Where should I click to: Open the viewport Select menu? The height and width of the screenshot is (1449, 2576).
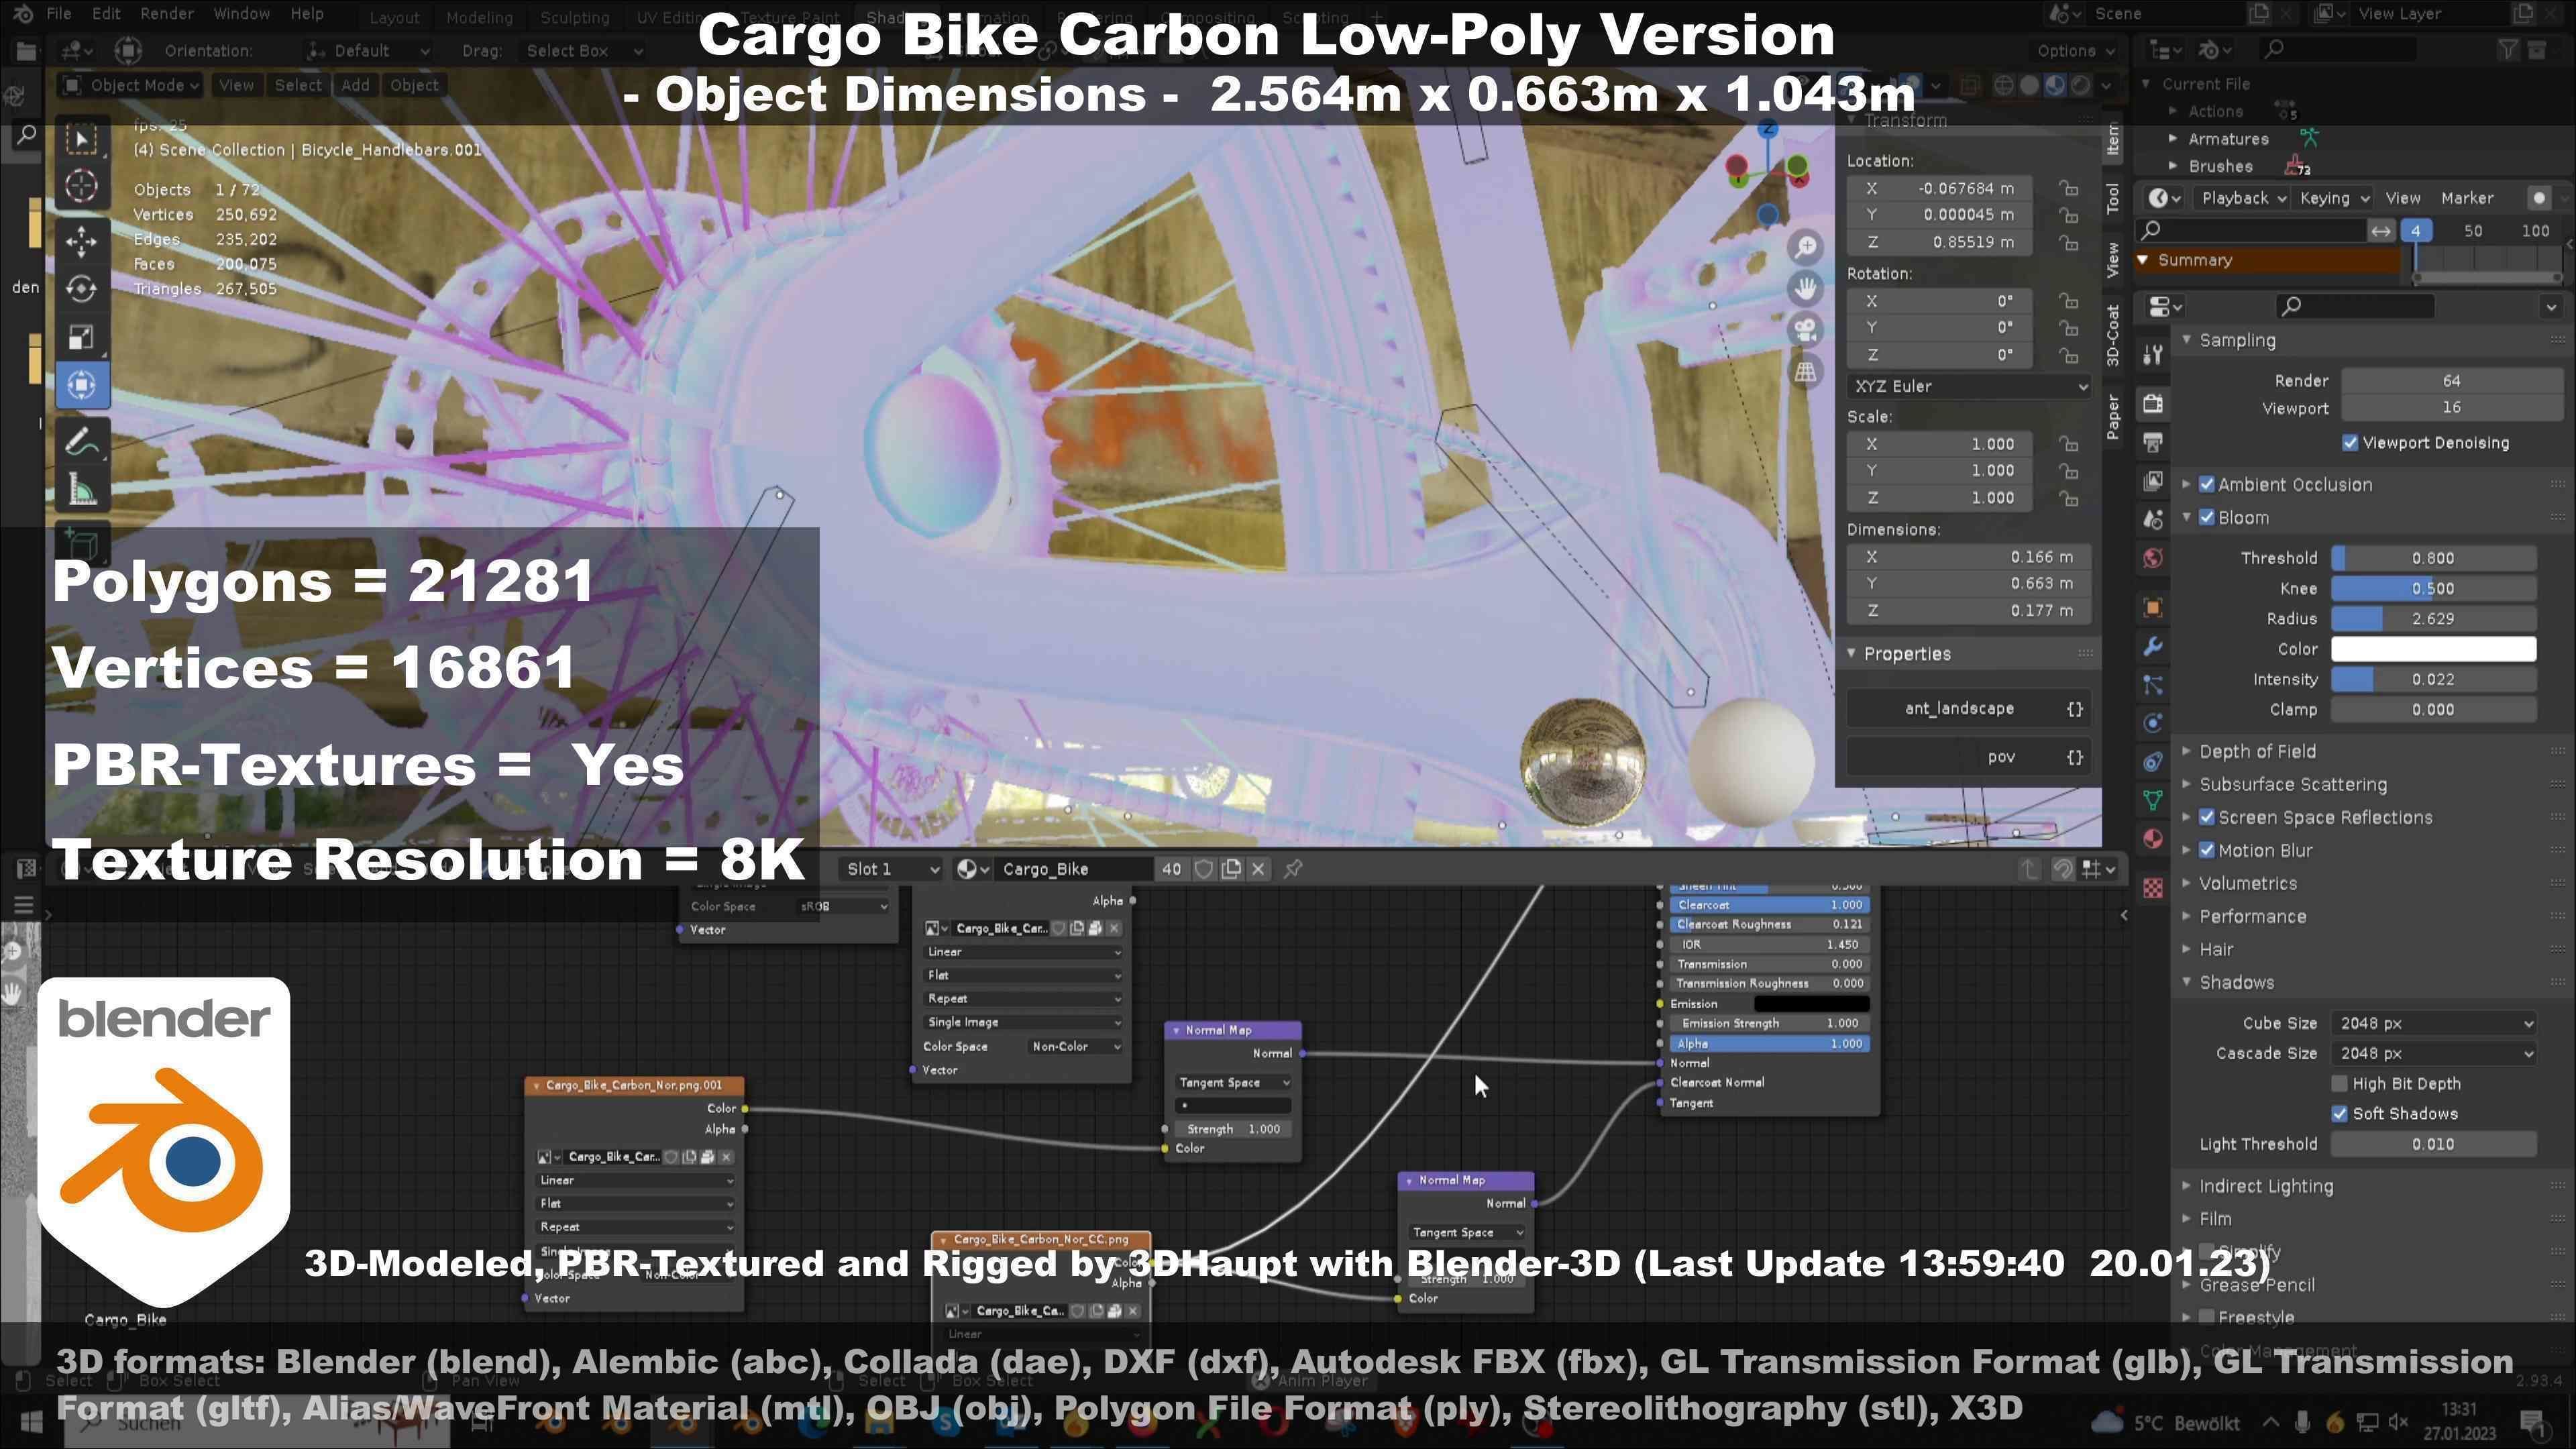tap(298, 85)
